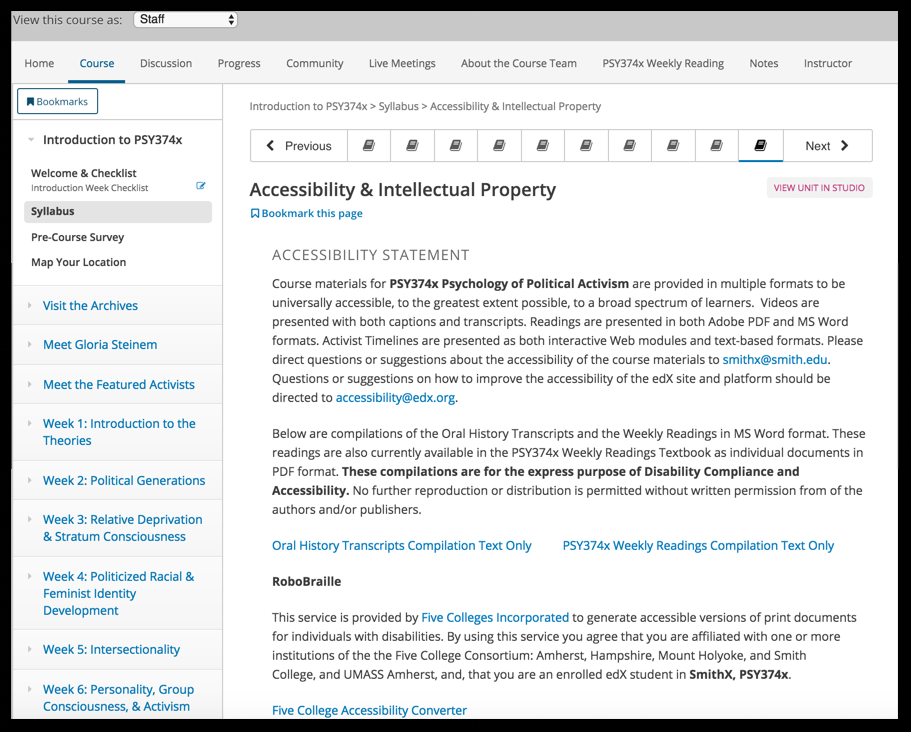Click the edit icon beside Introduction Week Checklist
This screenshot has height=732, width=911.
[200, 186]
